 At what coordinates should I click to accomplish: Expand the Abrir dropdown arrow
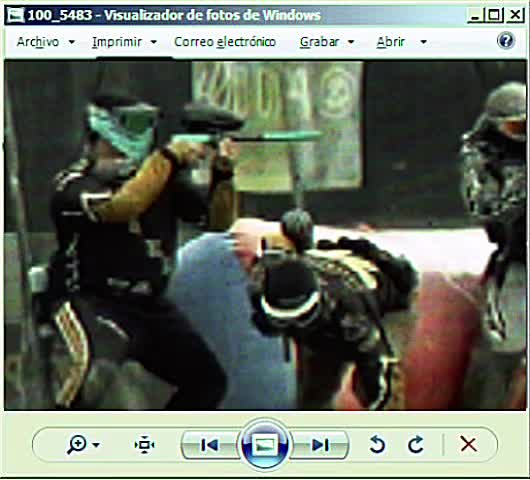click(x=423, y=42)
